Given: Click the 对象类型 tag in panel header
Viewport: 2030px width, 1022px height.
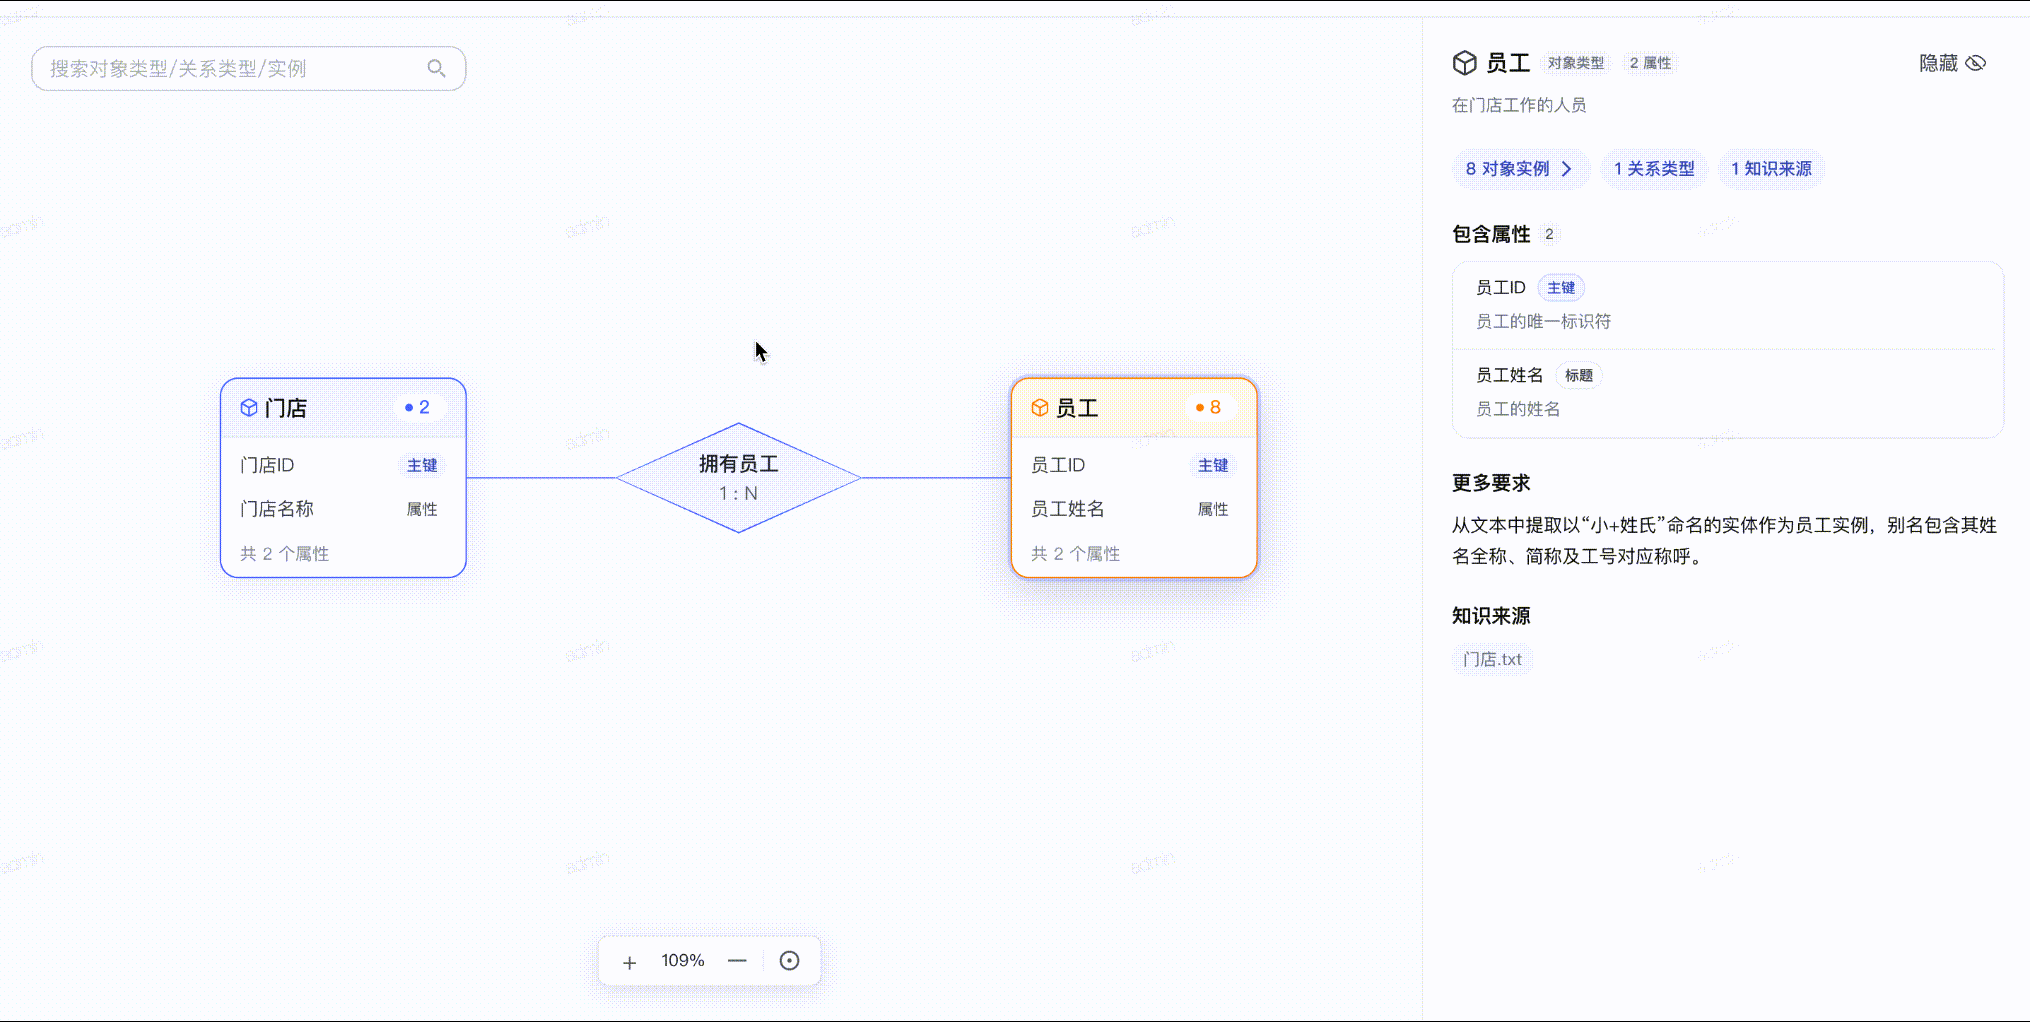Looking at the screenshot, I should [x=1576, y=63].
